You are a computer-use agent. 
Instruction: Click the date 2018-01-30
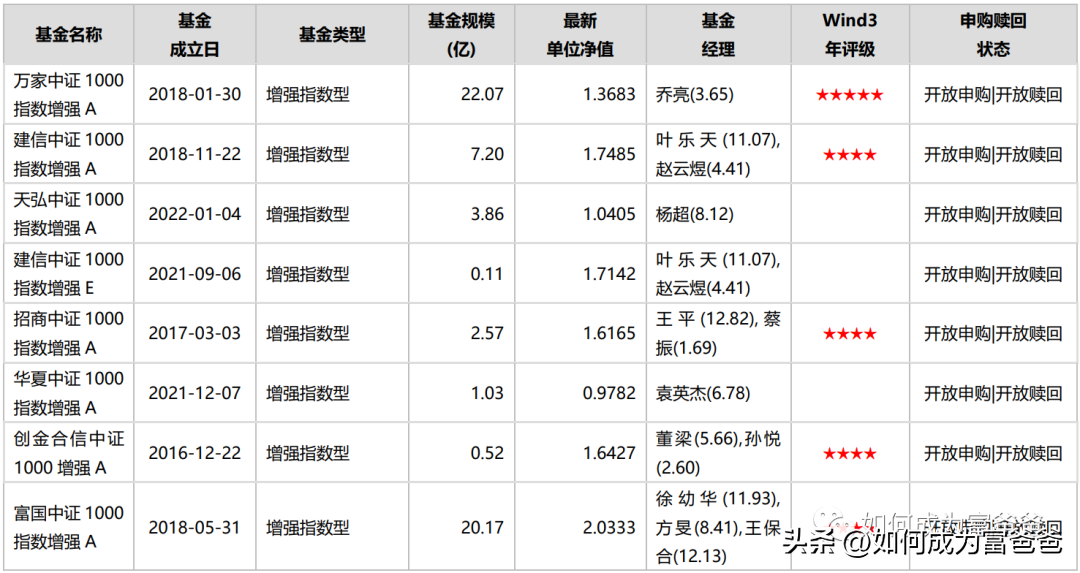(x=195, y=94)
